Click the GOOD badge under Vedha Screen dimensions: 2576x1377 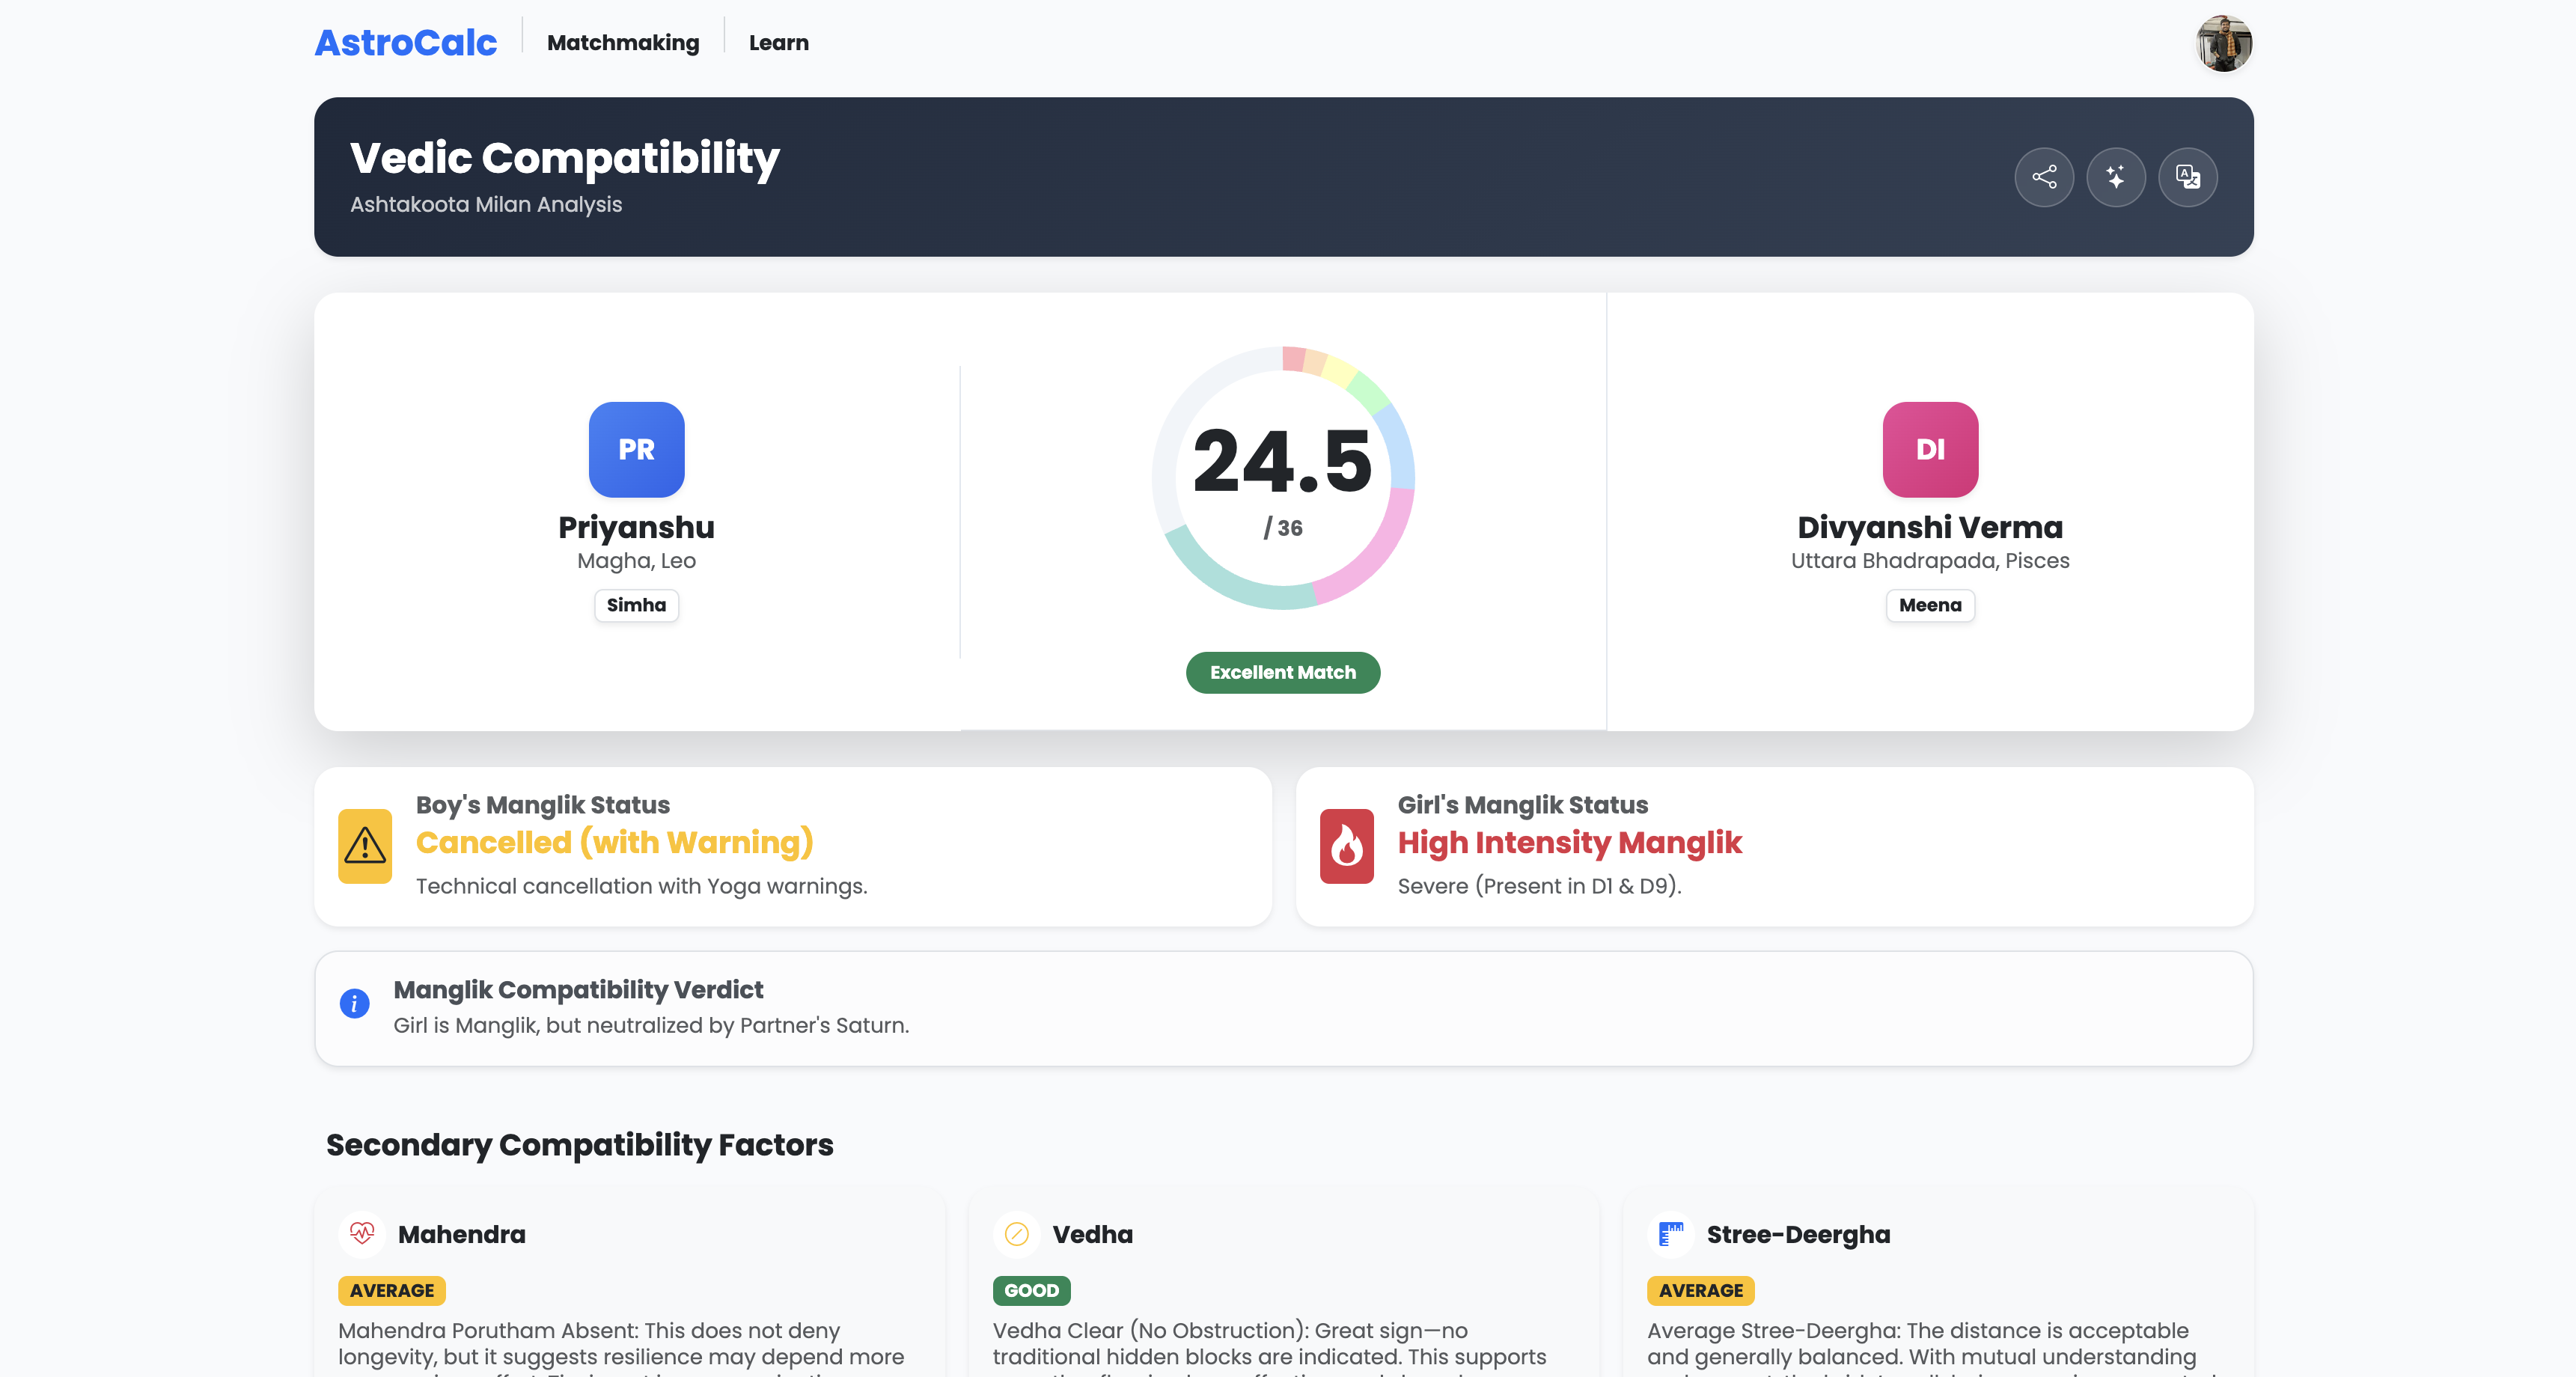[x=1030, y=1290]
